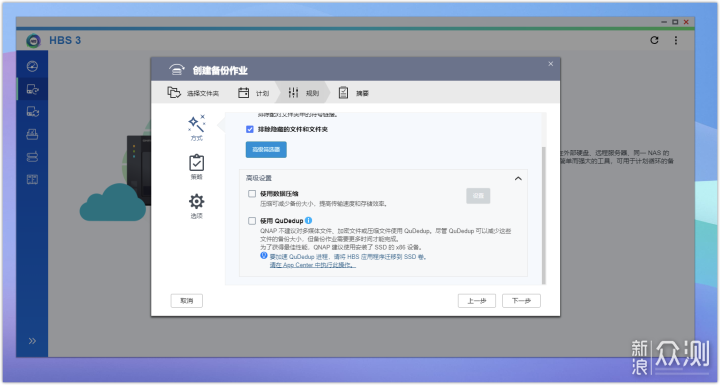Image resolution: width=720 pixels, height=385 pixels.
Task: Click the HBS 3 app logo
Action: (33, 40)
